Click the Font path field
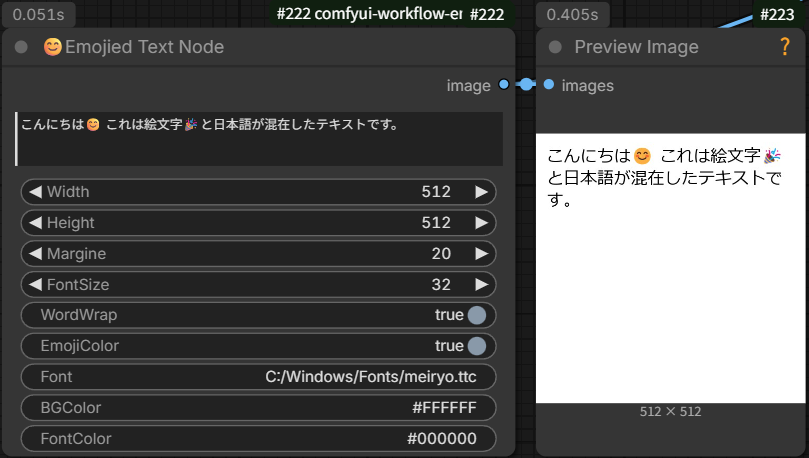809x458 pixels. (x=258, y=377)
